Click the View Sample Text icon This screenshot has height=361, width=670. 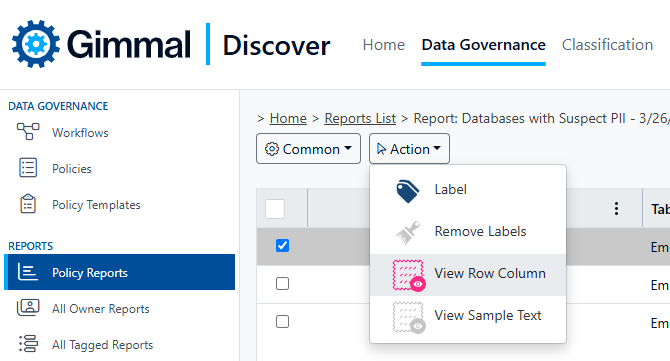click(408, 317)
